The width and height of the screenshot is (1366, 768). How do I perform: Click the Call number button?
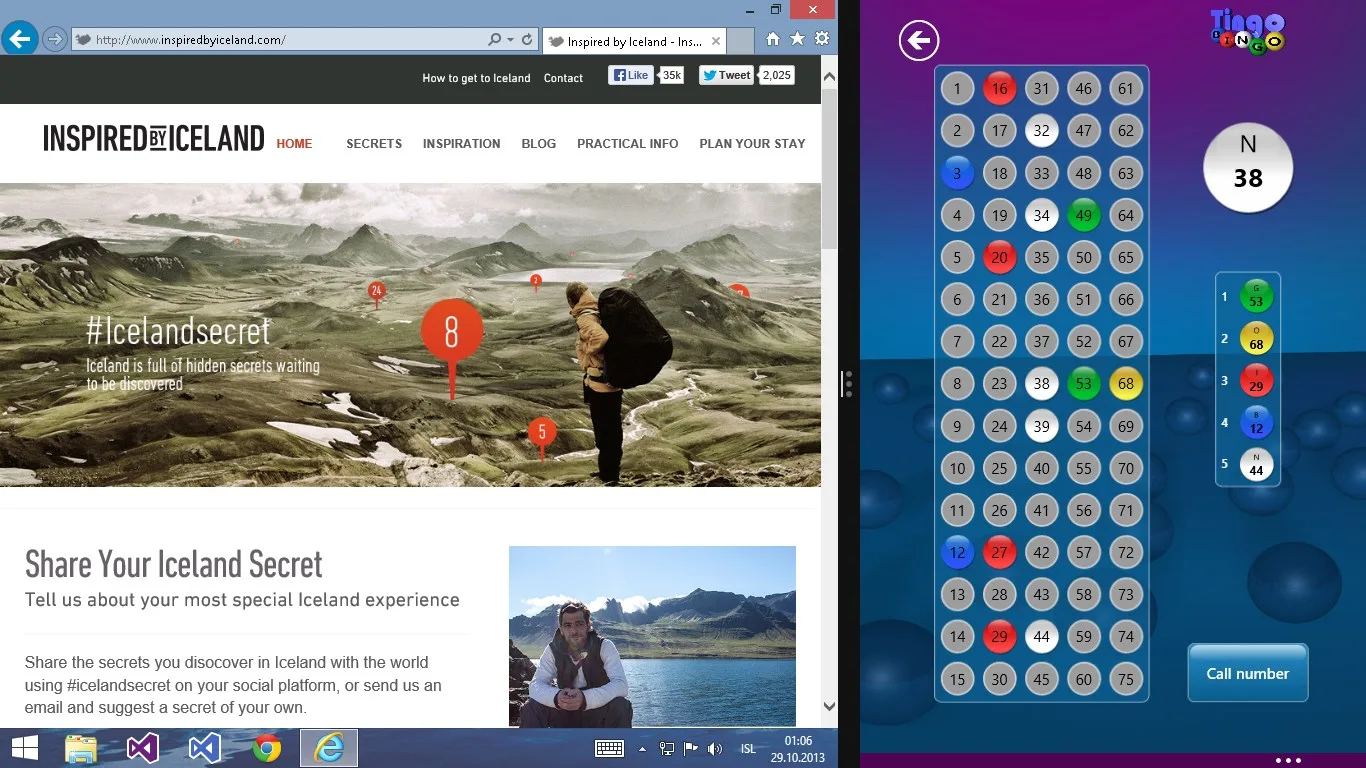point(1247,673)
